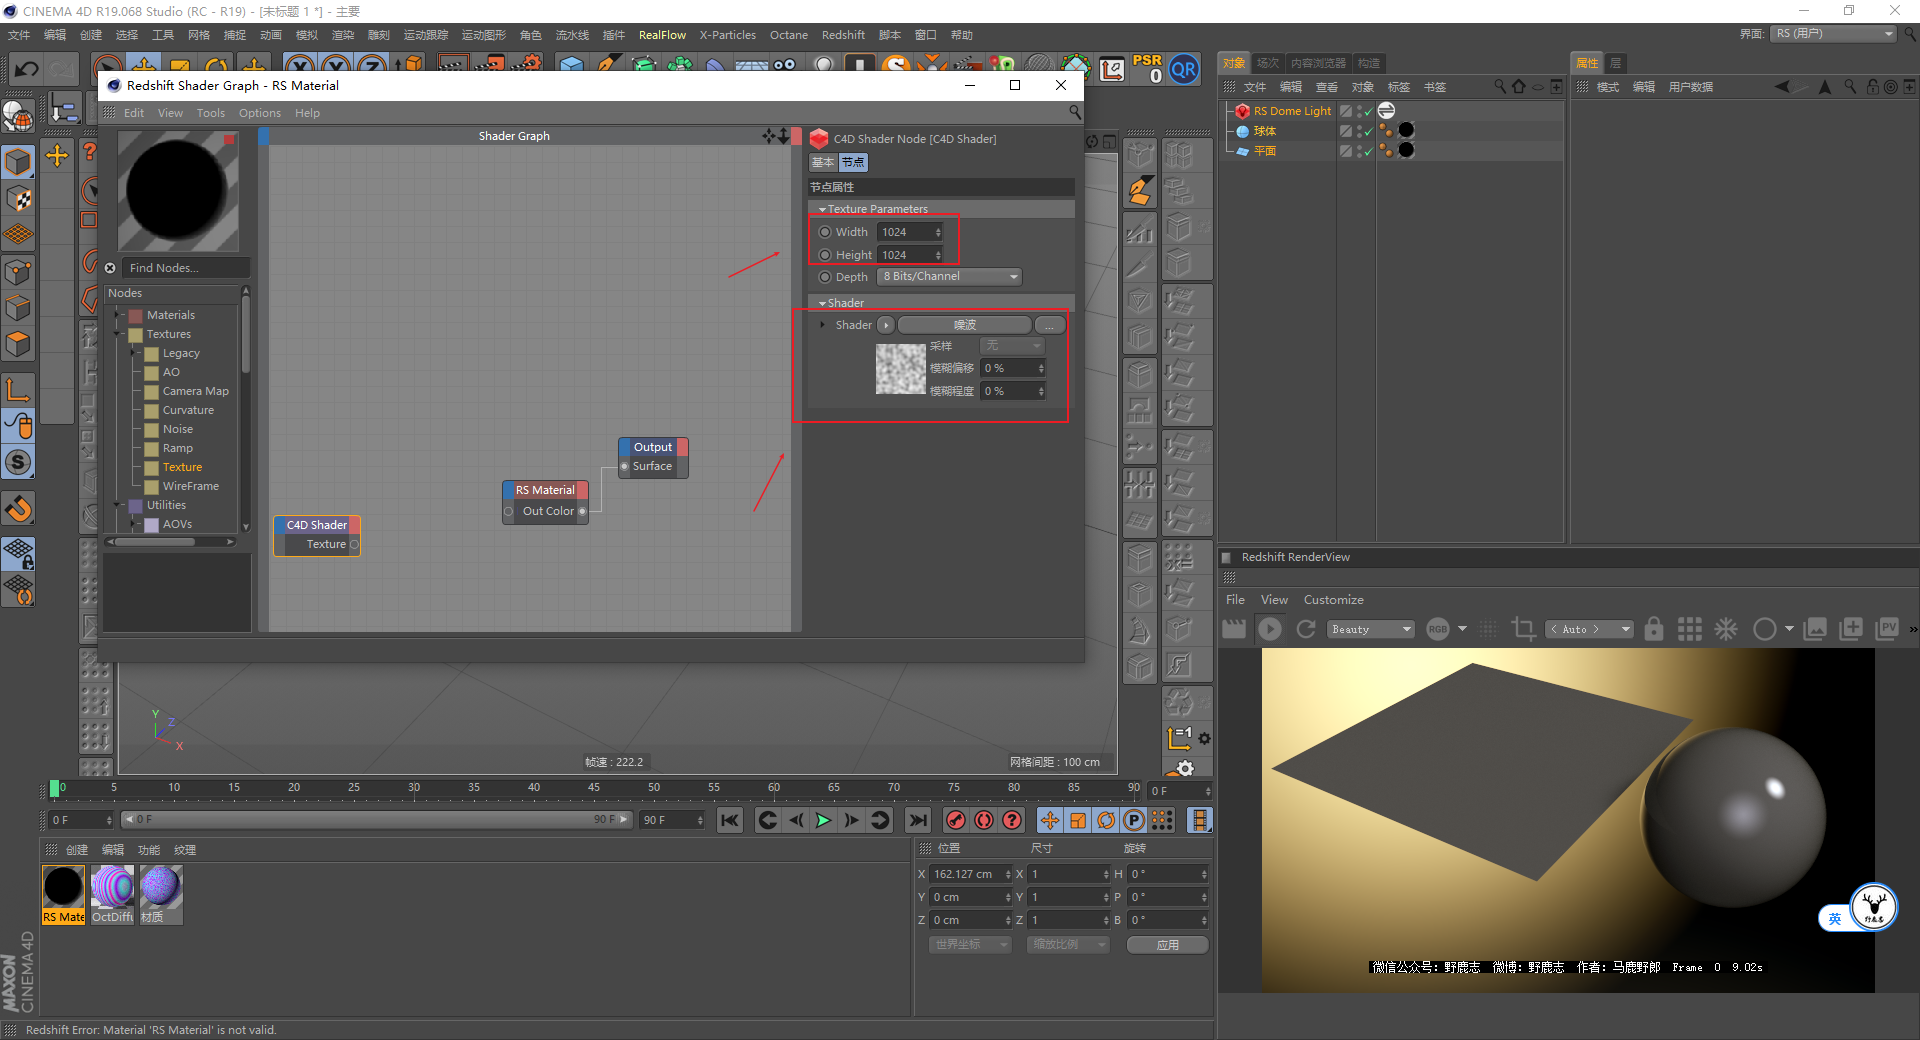This screenshot has height=1040, width=1920.
Task: Click the RS Dome Light object icon
Action: point(1242,111)
